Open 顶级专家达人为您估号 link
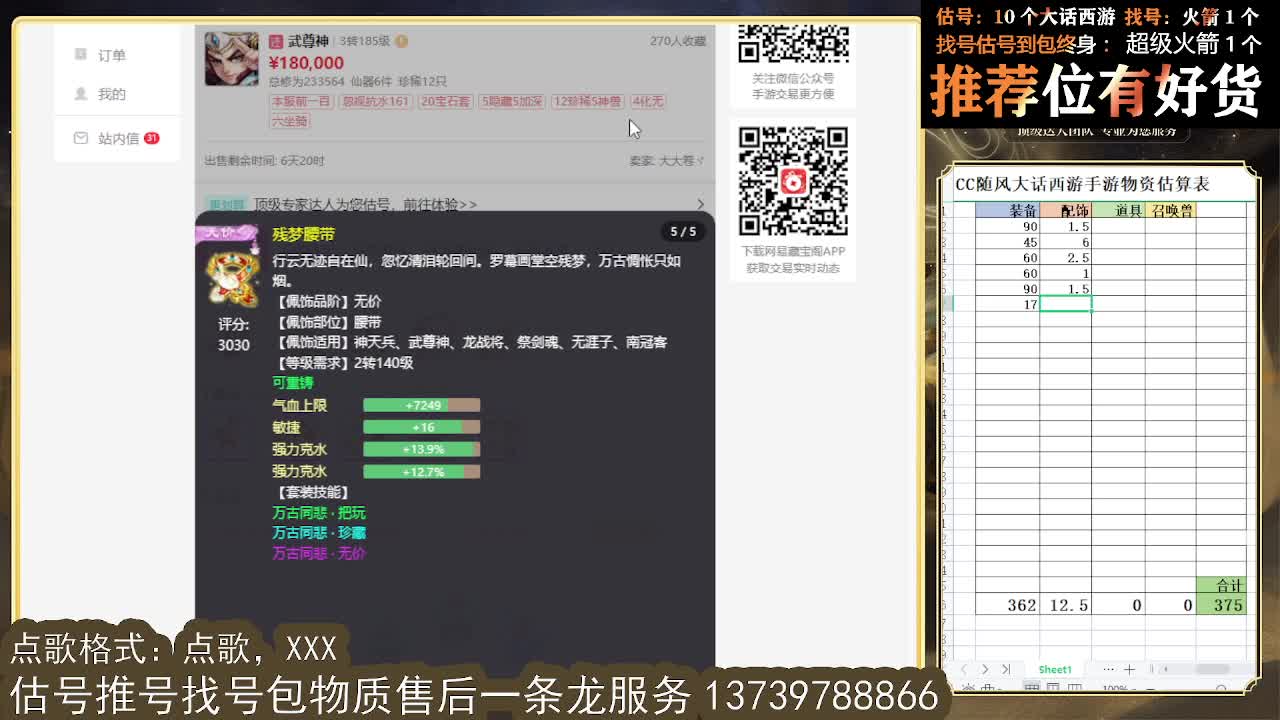1280x720 pixels. click(x=365, y=204)
